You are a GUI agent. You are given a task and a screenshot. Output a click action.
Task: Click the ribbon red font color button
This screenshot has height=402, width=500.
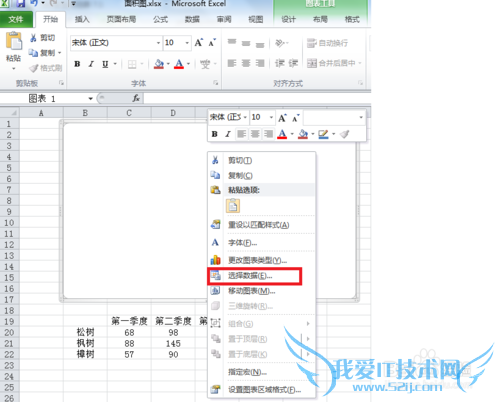pyautogui.click(x=179, y=64)
